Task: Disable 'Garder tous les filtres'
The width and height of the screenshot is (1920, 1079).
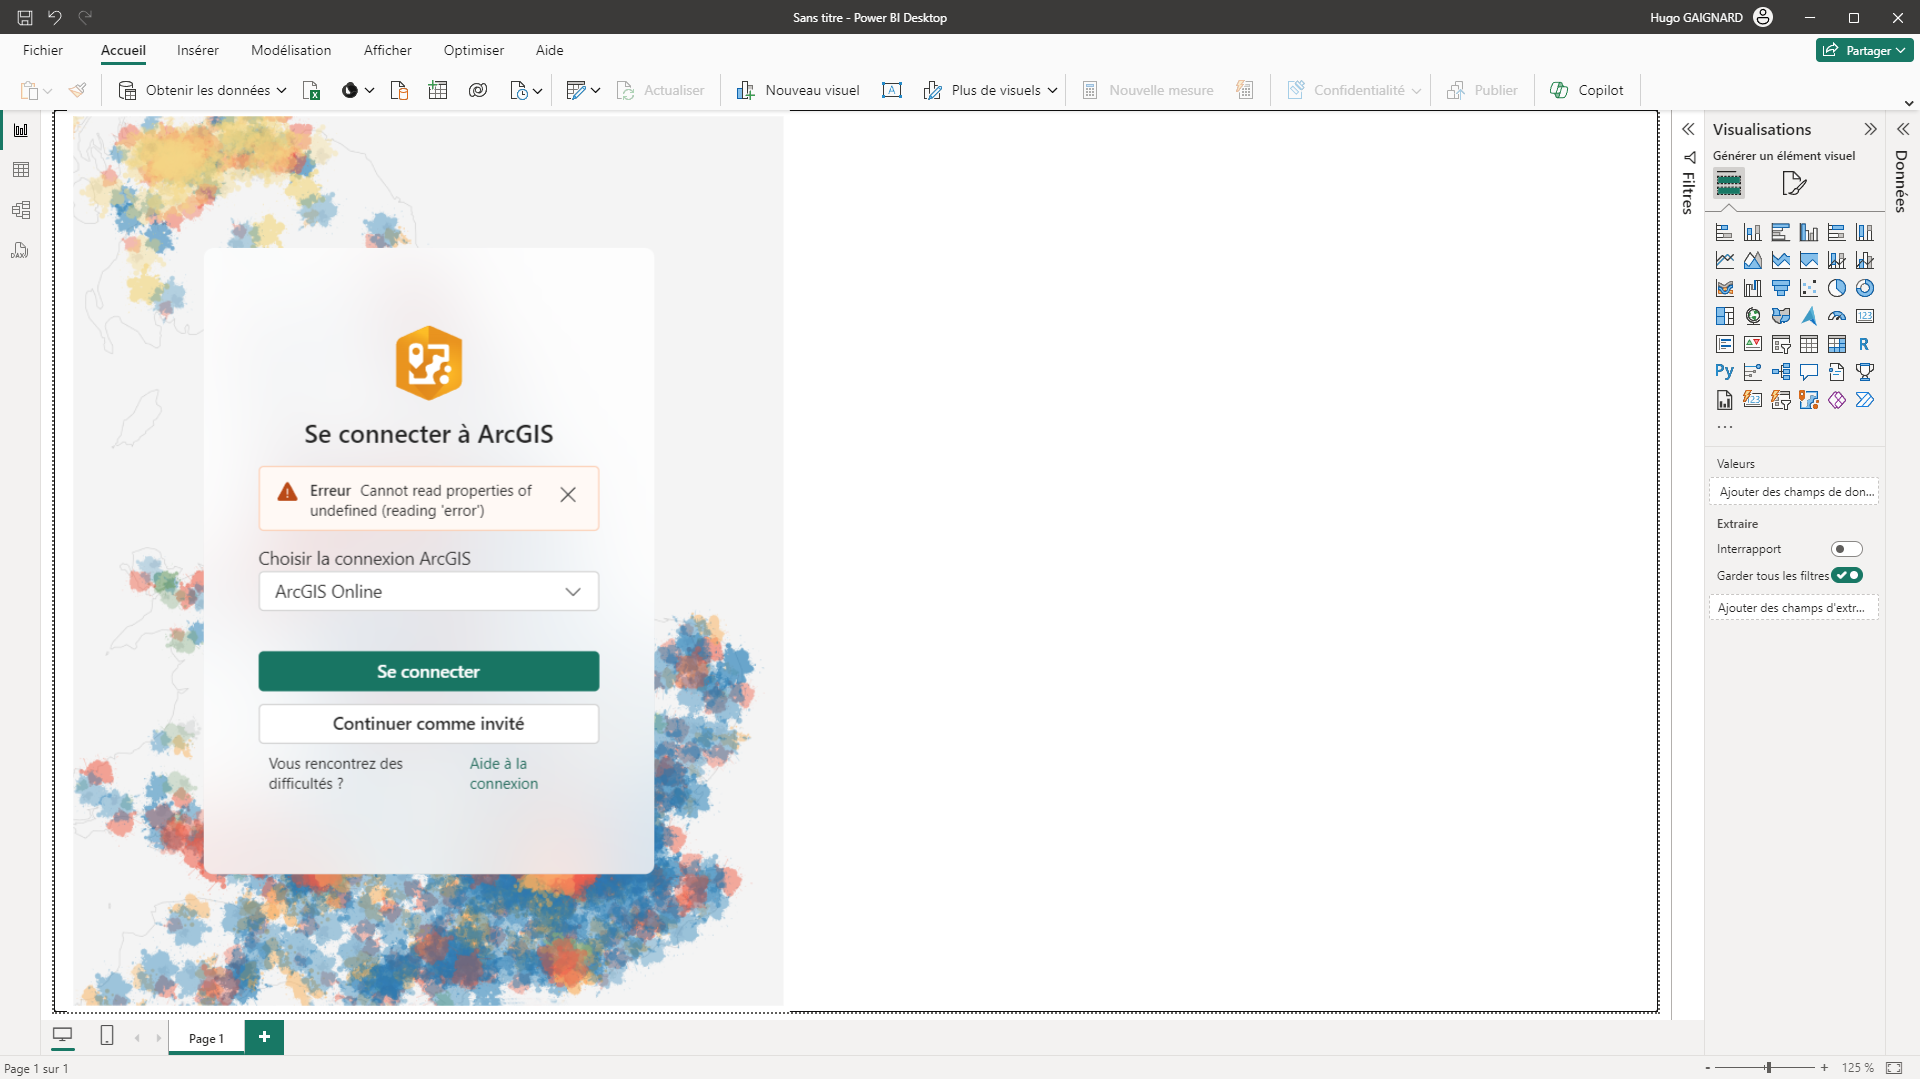Action: [1848, 575]
